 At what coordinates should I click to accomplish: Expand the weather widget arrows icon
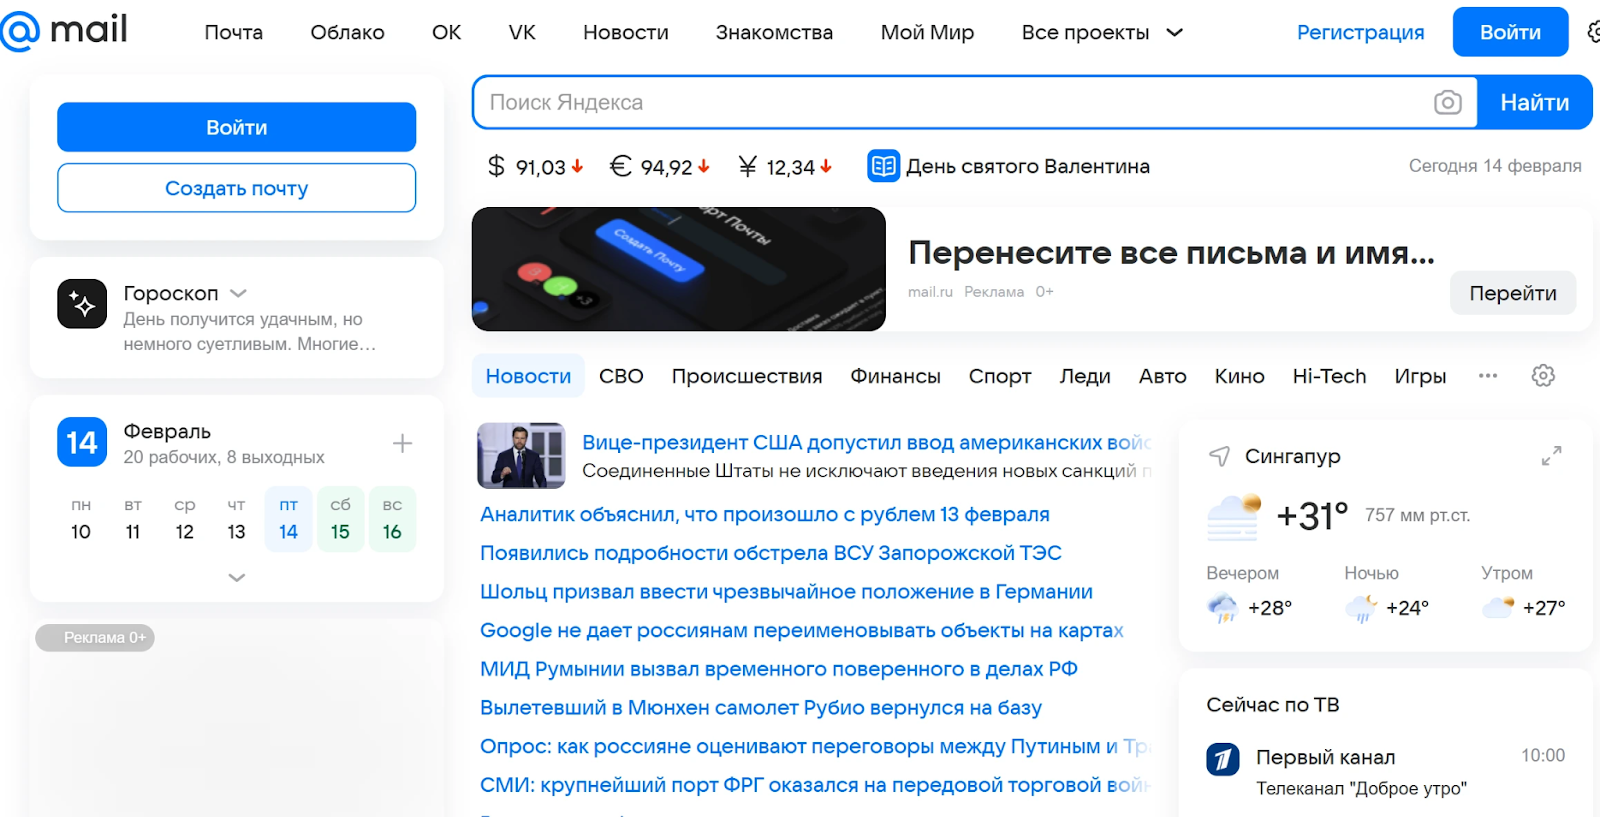tap(1551, 456)
